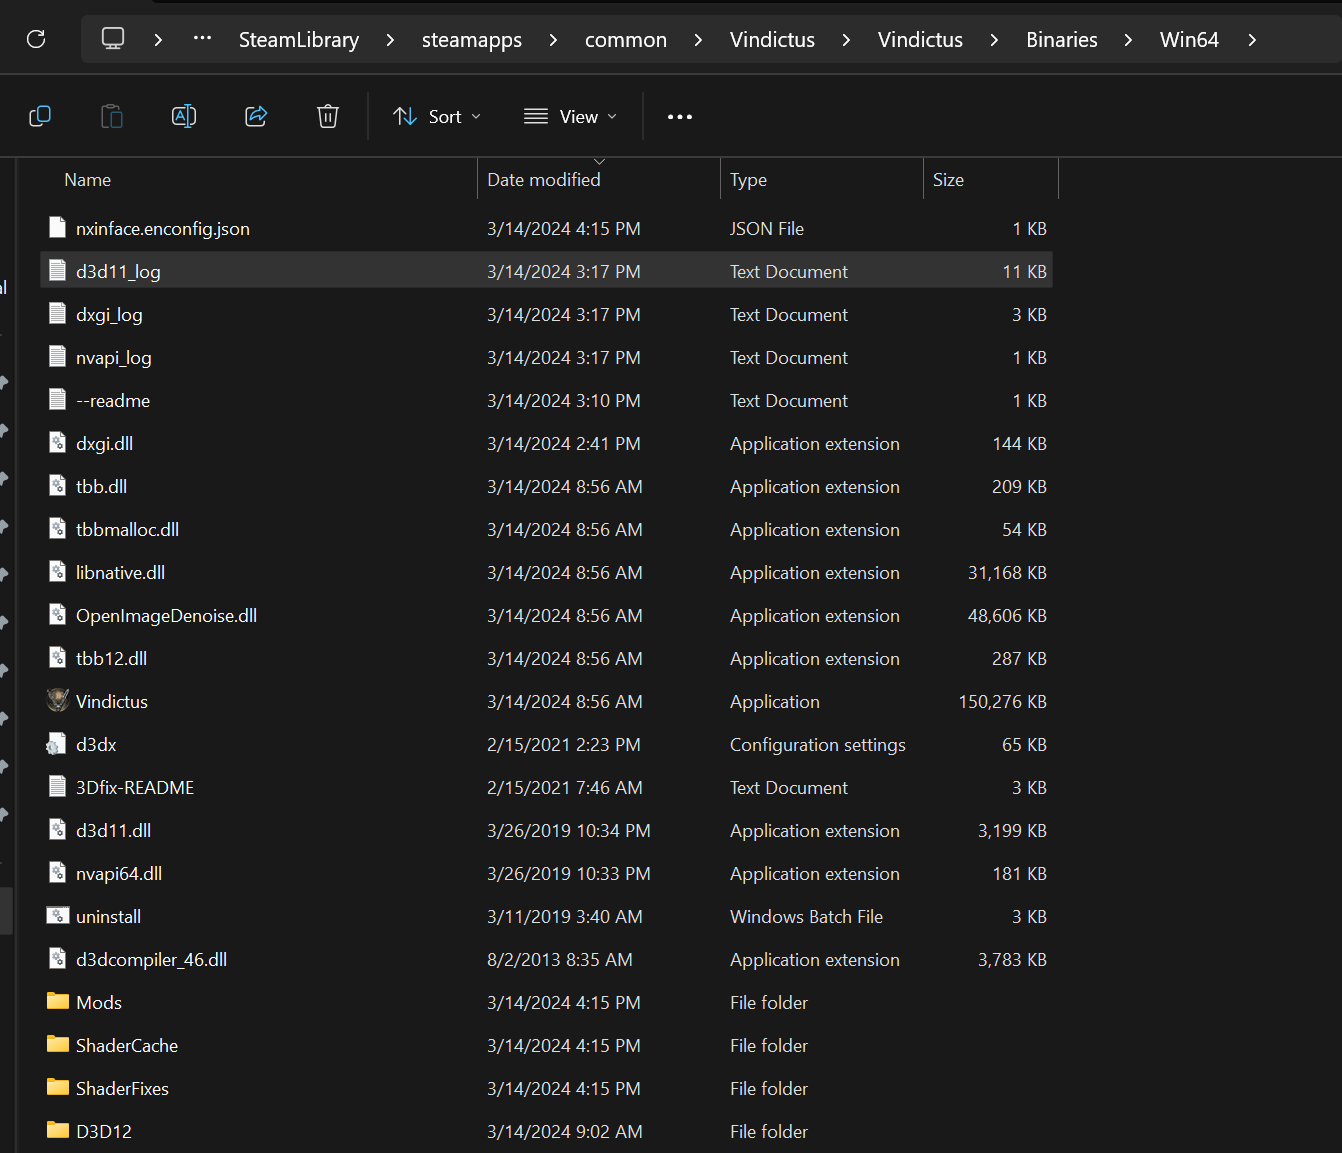This screenshot has height=1153, width=1342.
Task: Click the Windows Batch File type cell
Action: point(806,917)
